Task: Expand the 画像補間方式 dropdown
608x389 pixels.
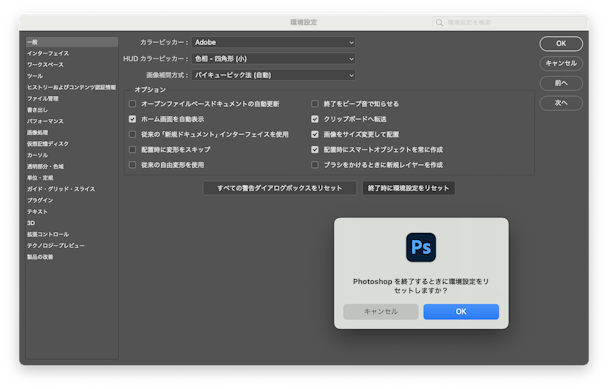Action: (273, 75)
